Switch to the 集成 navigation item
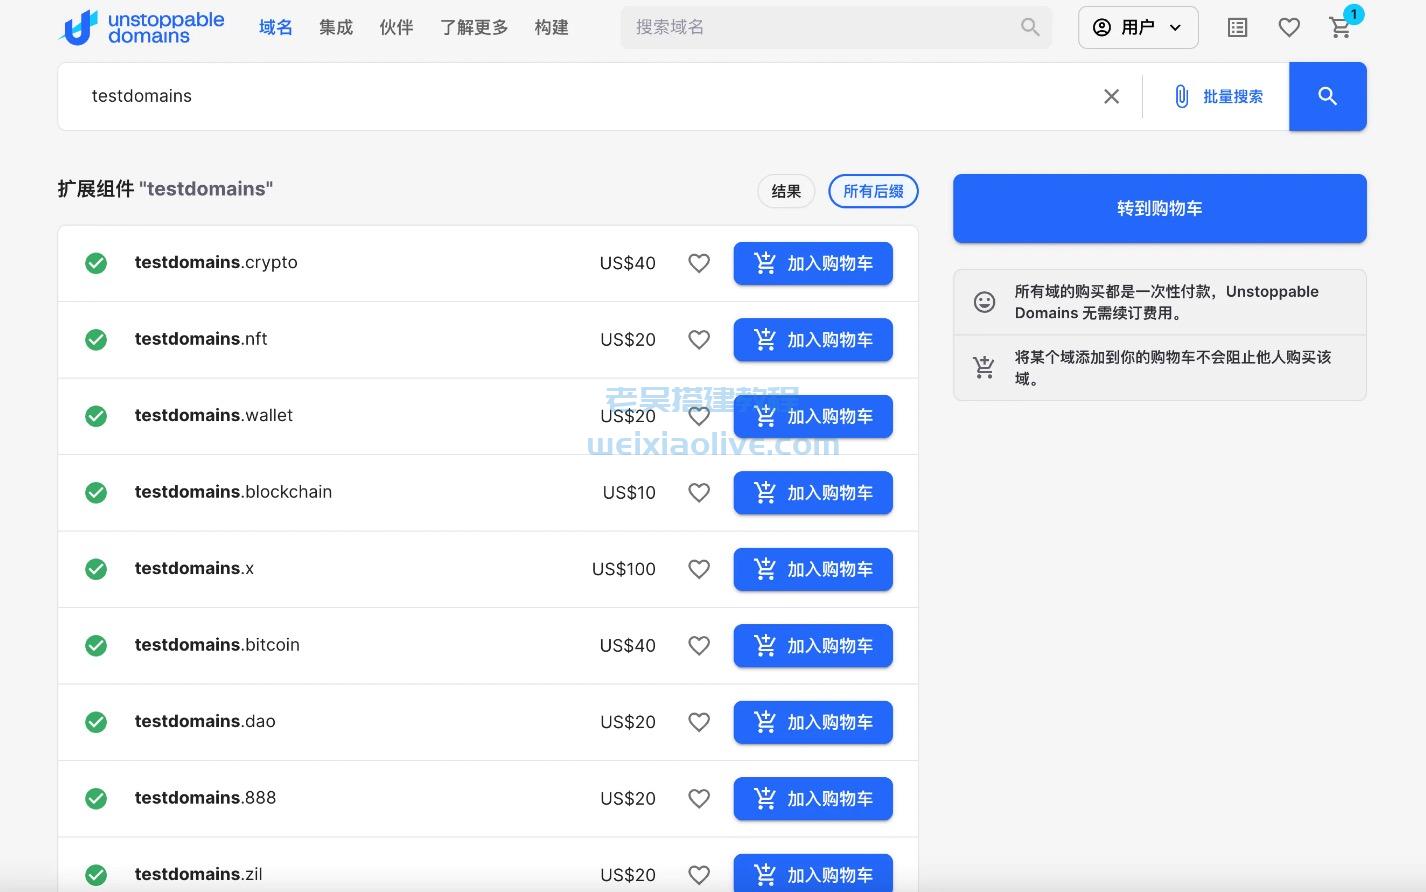This screenshot has height=892, width=1426. (336, 27)
